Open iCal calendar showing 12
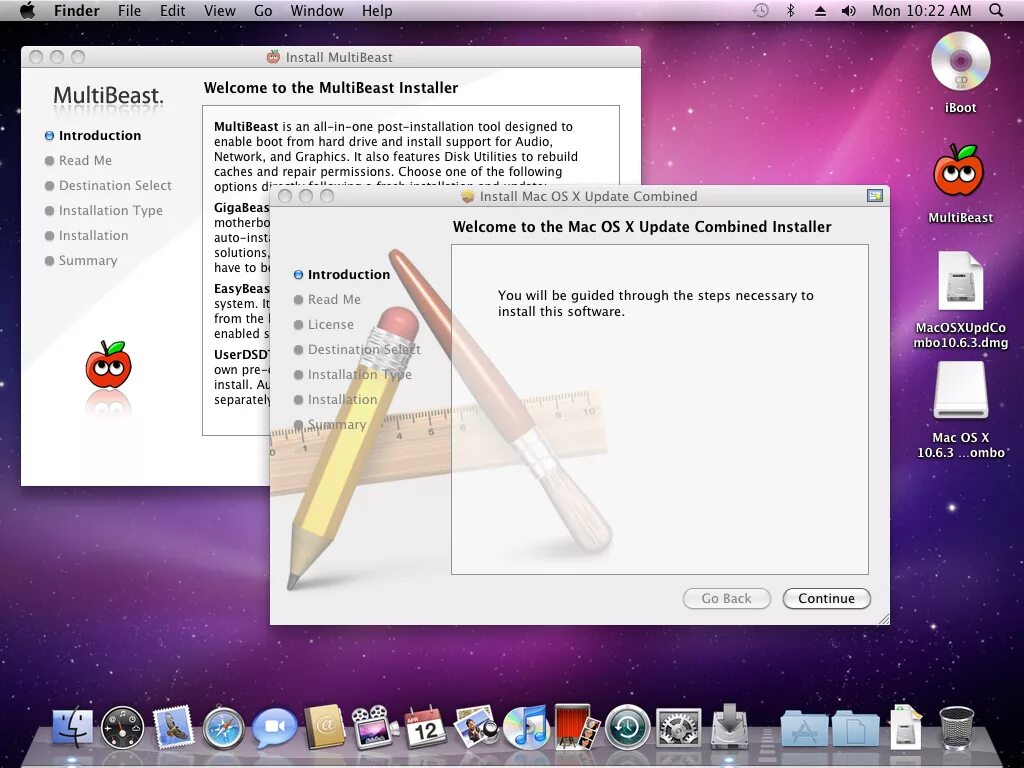The height and width of the screenshot is (768, 1024). (425, 727)
